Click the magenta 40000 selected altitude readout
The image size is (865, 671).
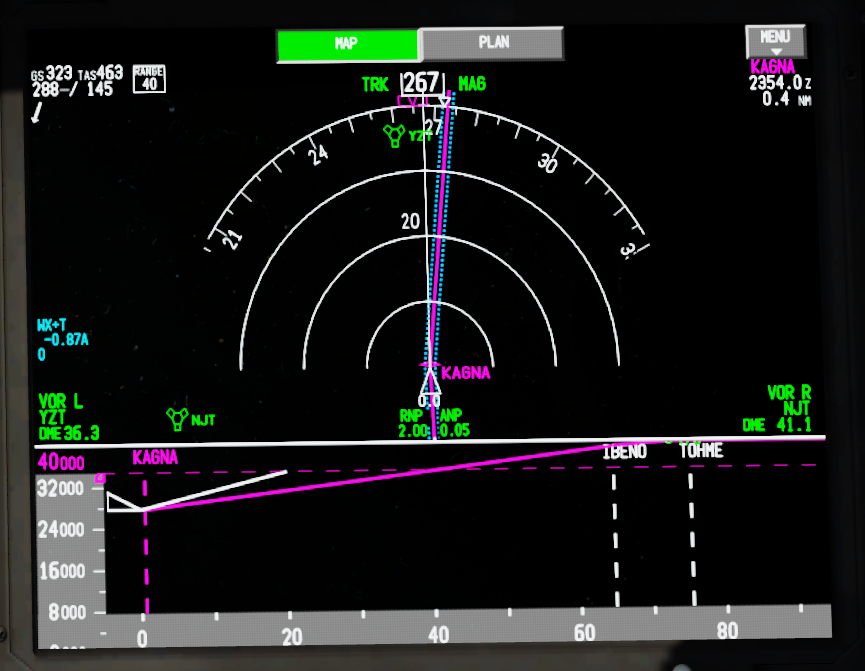(x=61, y=461)
